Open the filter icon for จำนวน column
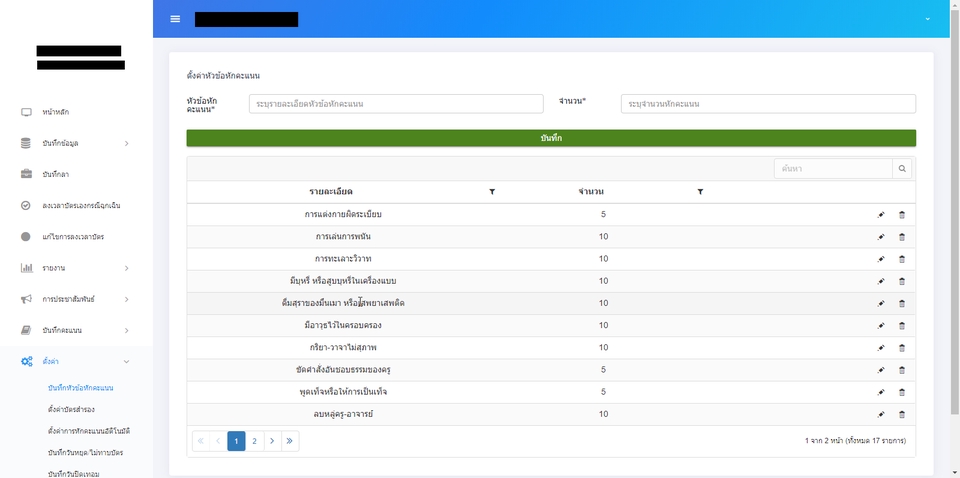Image resolution: width=960 pixels, height=478 pixels. point(700,192)
